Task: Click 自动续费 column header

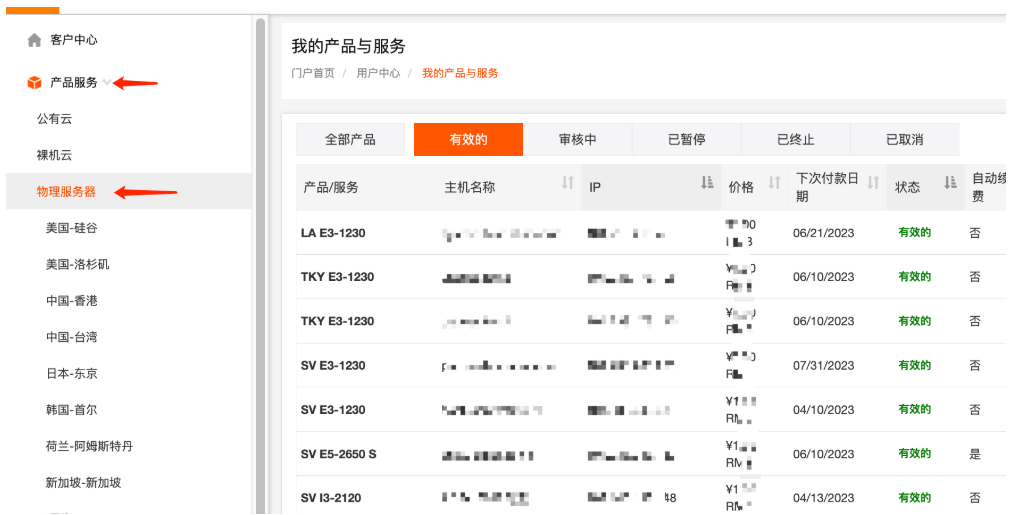Action: click(x=988, y=187)
